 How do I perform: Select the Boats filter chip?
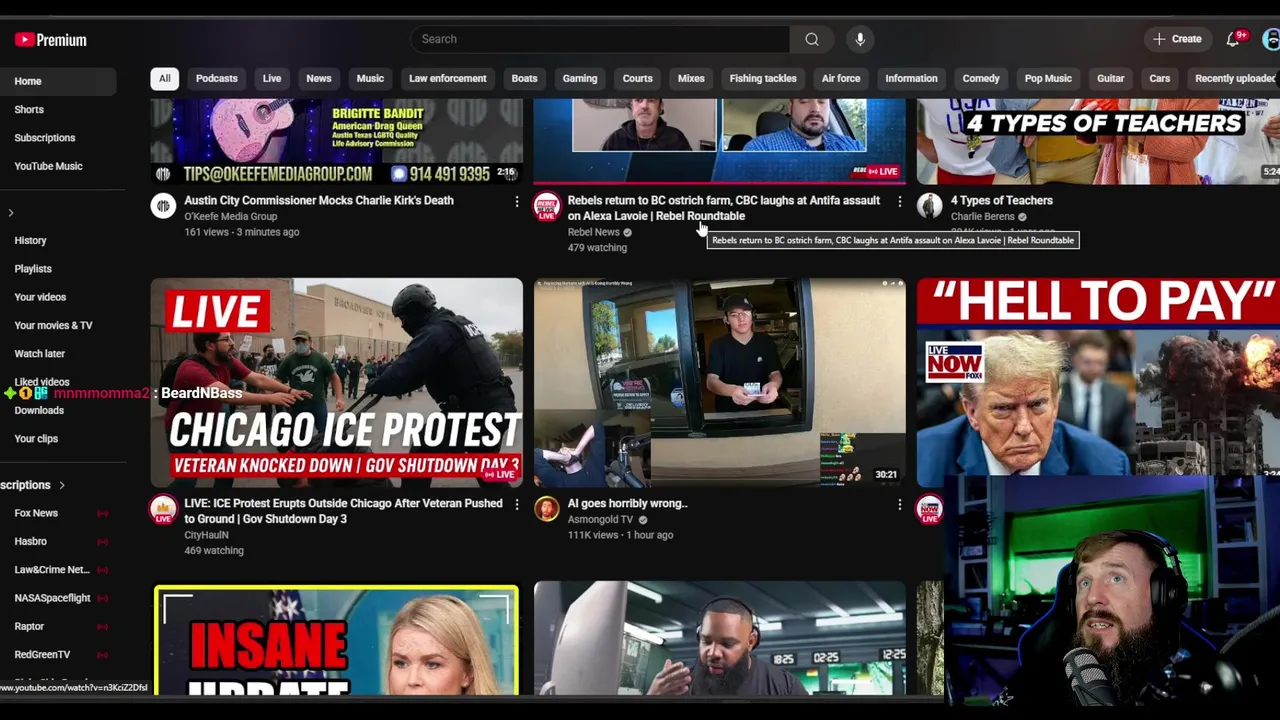click(524, 78)
